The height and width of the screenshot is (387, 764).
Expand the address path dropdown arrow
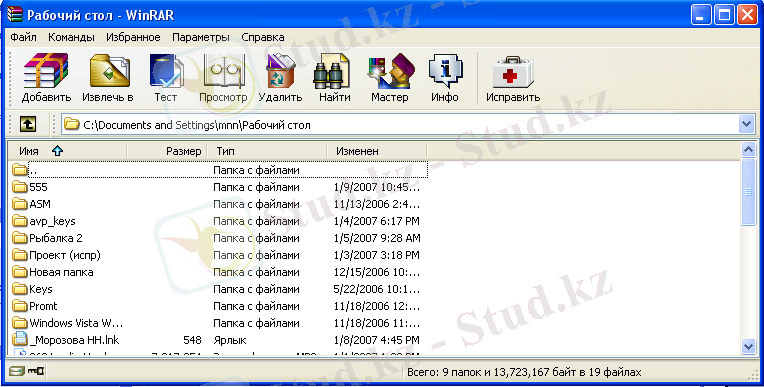[746, 125]
